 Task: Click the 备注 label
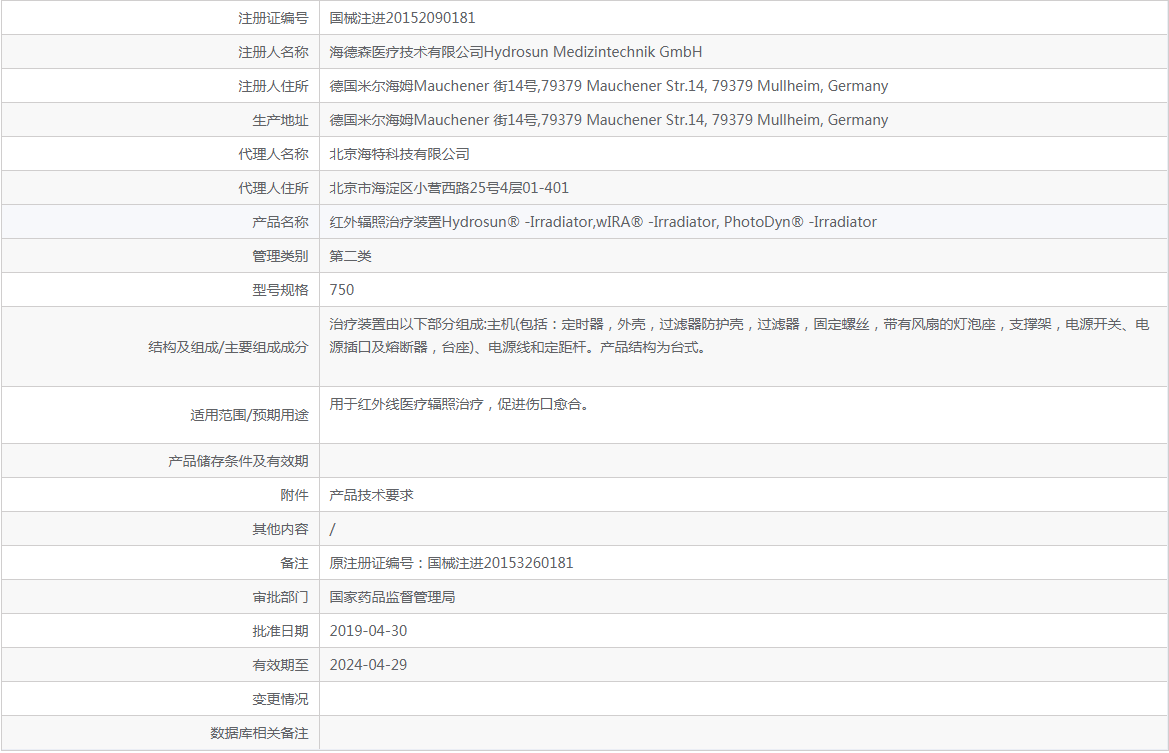click(294, 563)
